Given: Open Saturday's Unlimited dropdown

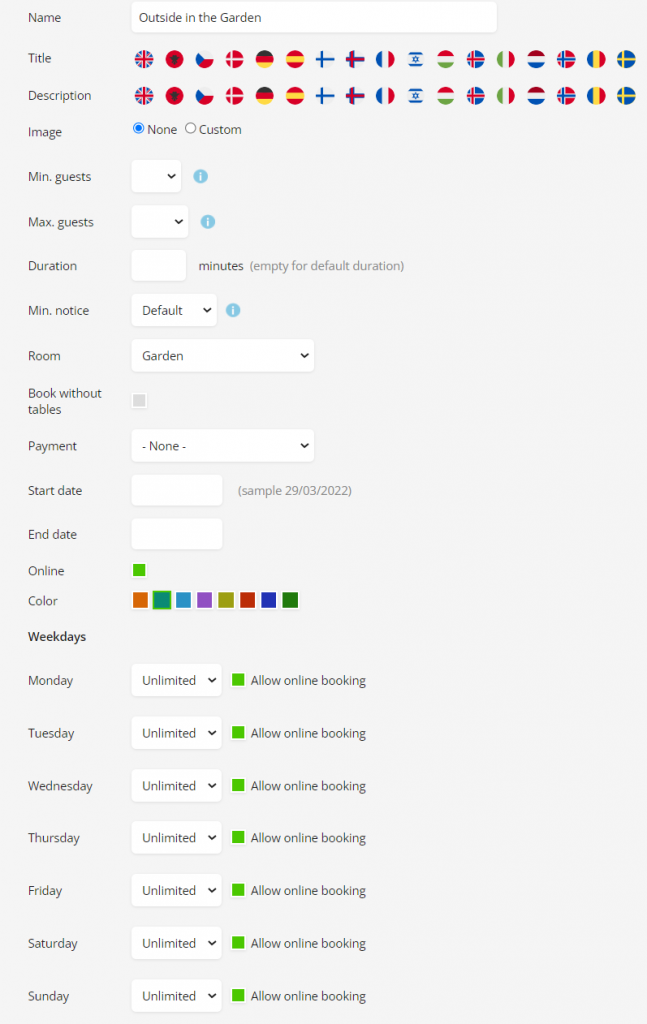Looking at the screenshot, I should click(176, 943).
